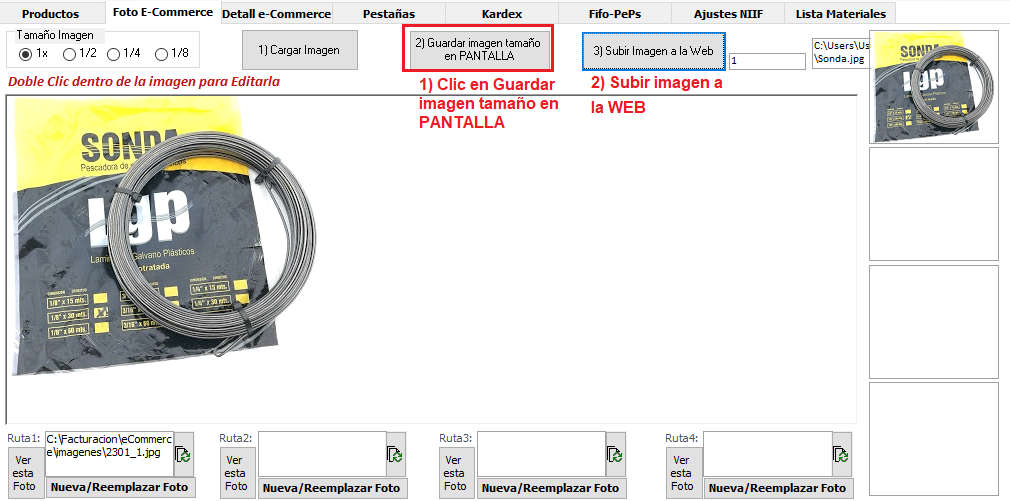Click the refresh file icon beside Ruta1
Viewport: 1010px width, 501px height.
coord(184,454)
